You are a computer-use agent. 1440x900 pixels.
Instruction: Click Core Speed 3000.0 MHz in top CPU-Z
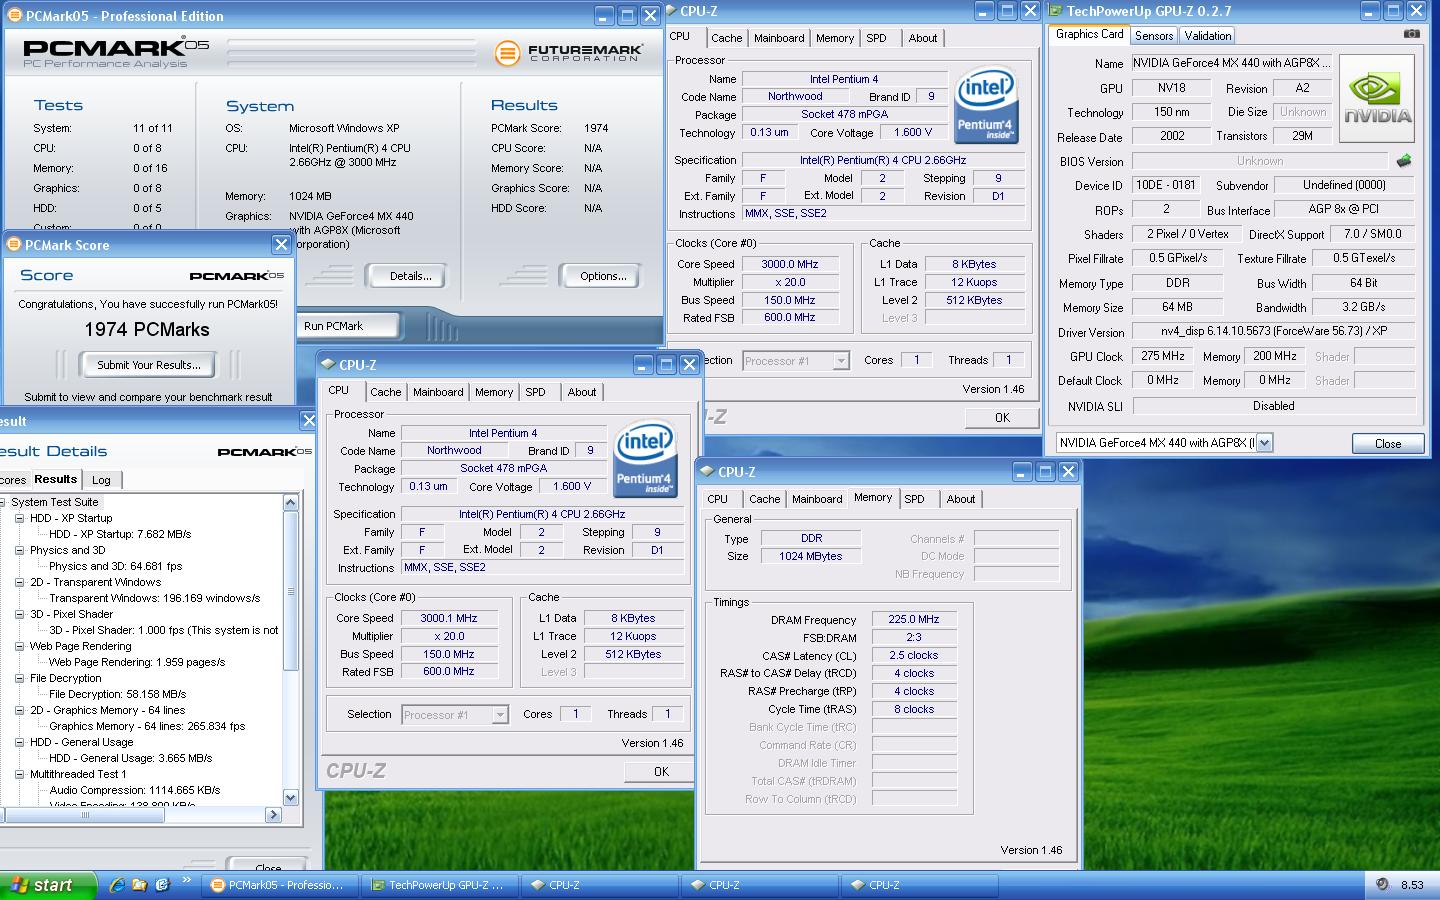click(790, 264)
